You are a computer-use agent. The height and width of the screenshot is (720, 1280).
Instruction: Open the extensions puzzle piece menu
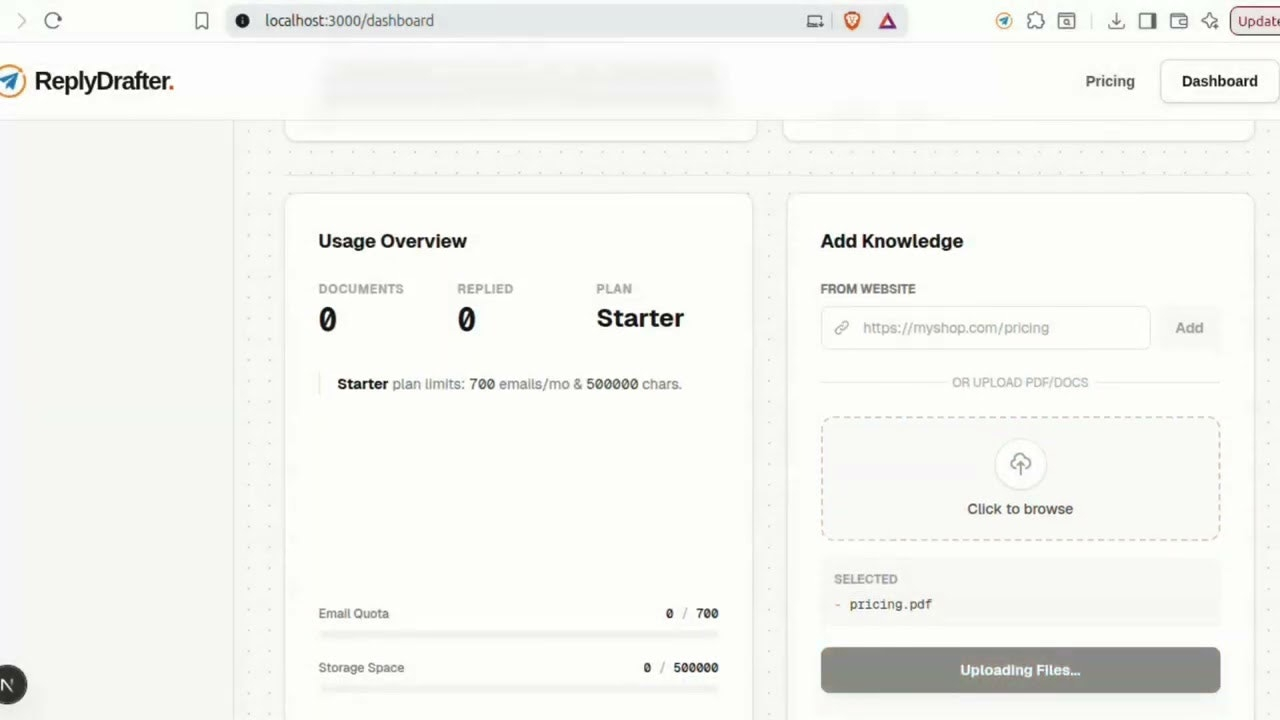pyautogui.click(x=1036, y=20)
